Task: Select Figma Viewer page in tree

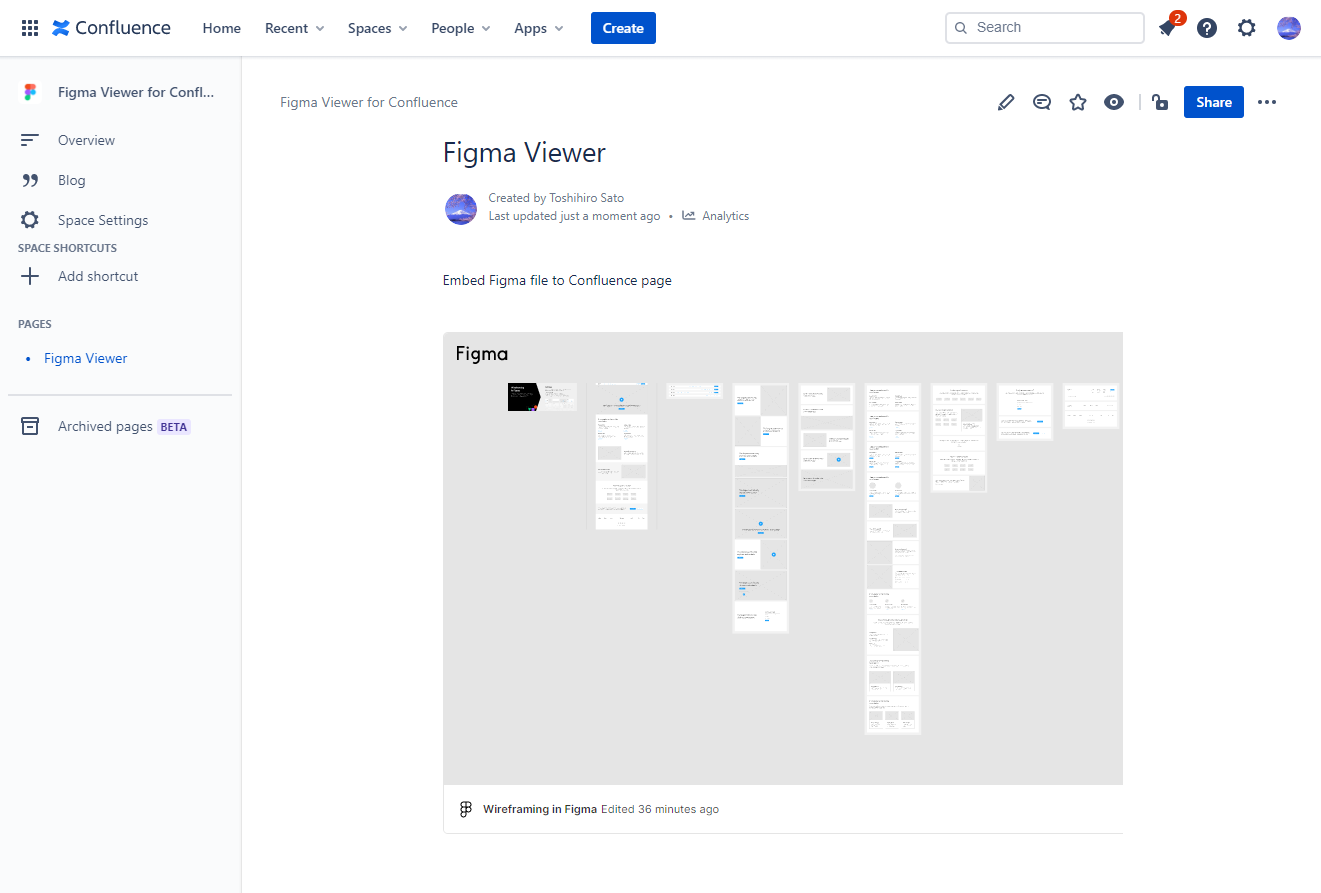Action: click(86, 358)
